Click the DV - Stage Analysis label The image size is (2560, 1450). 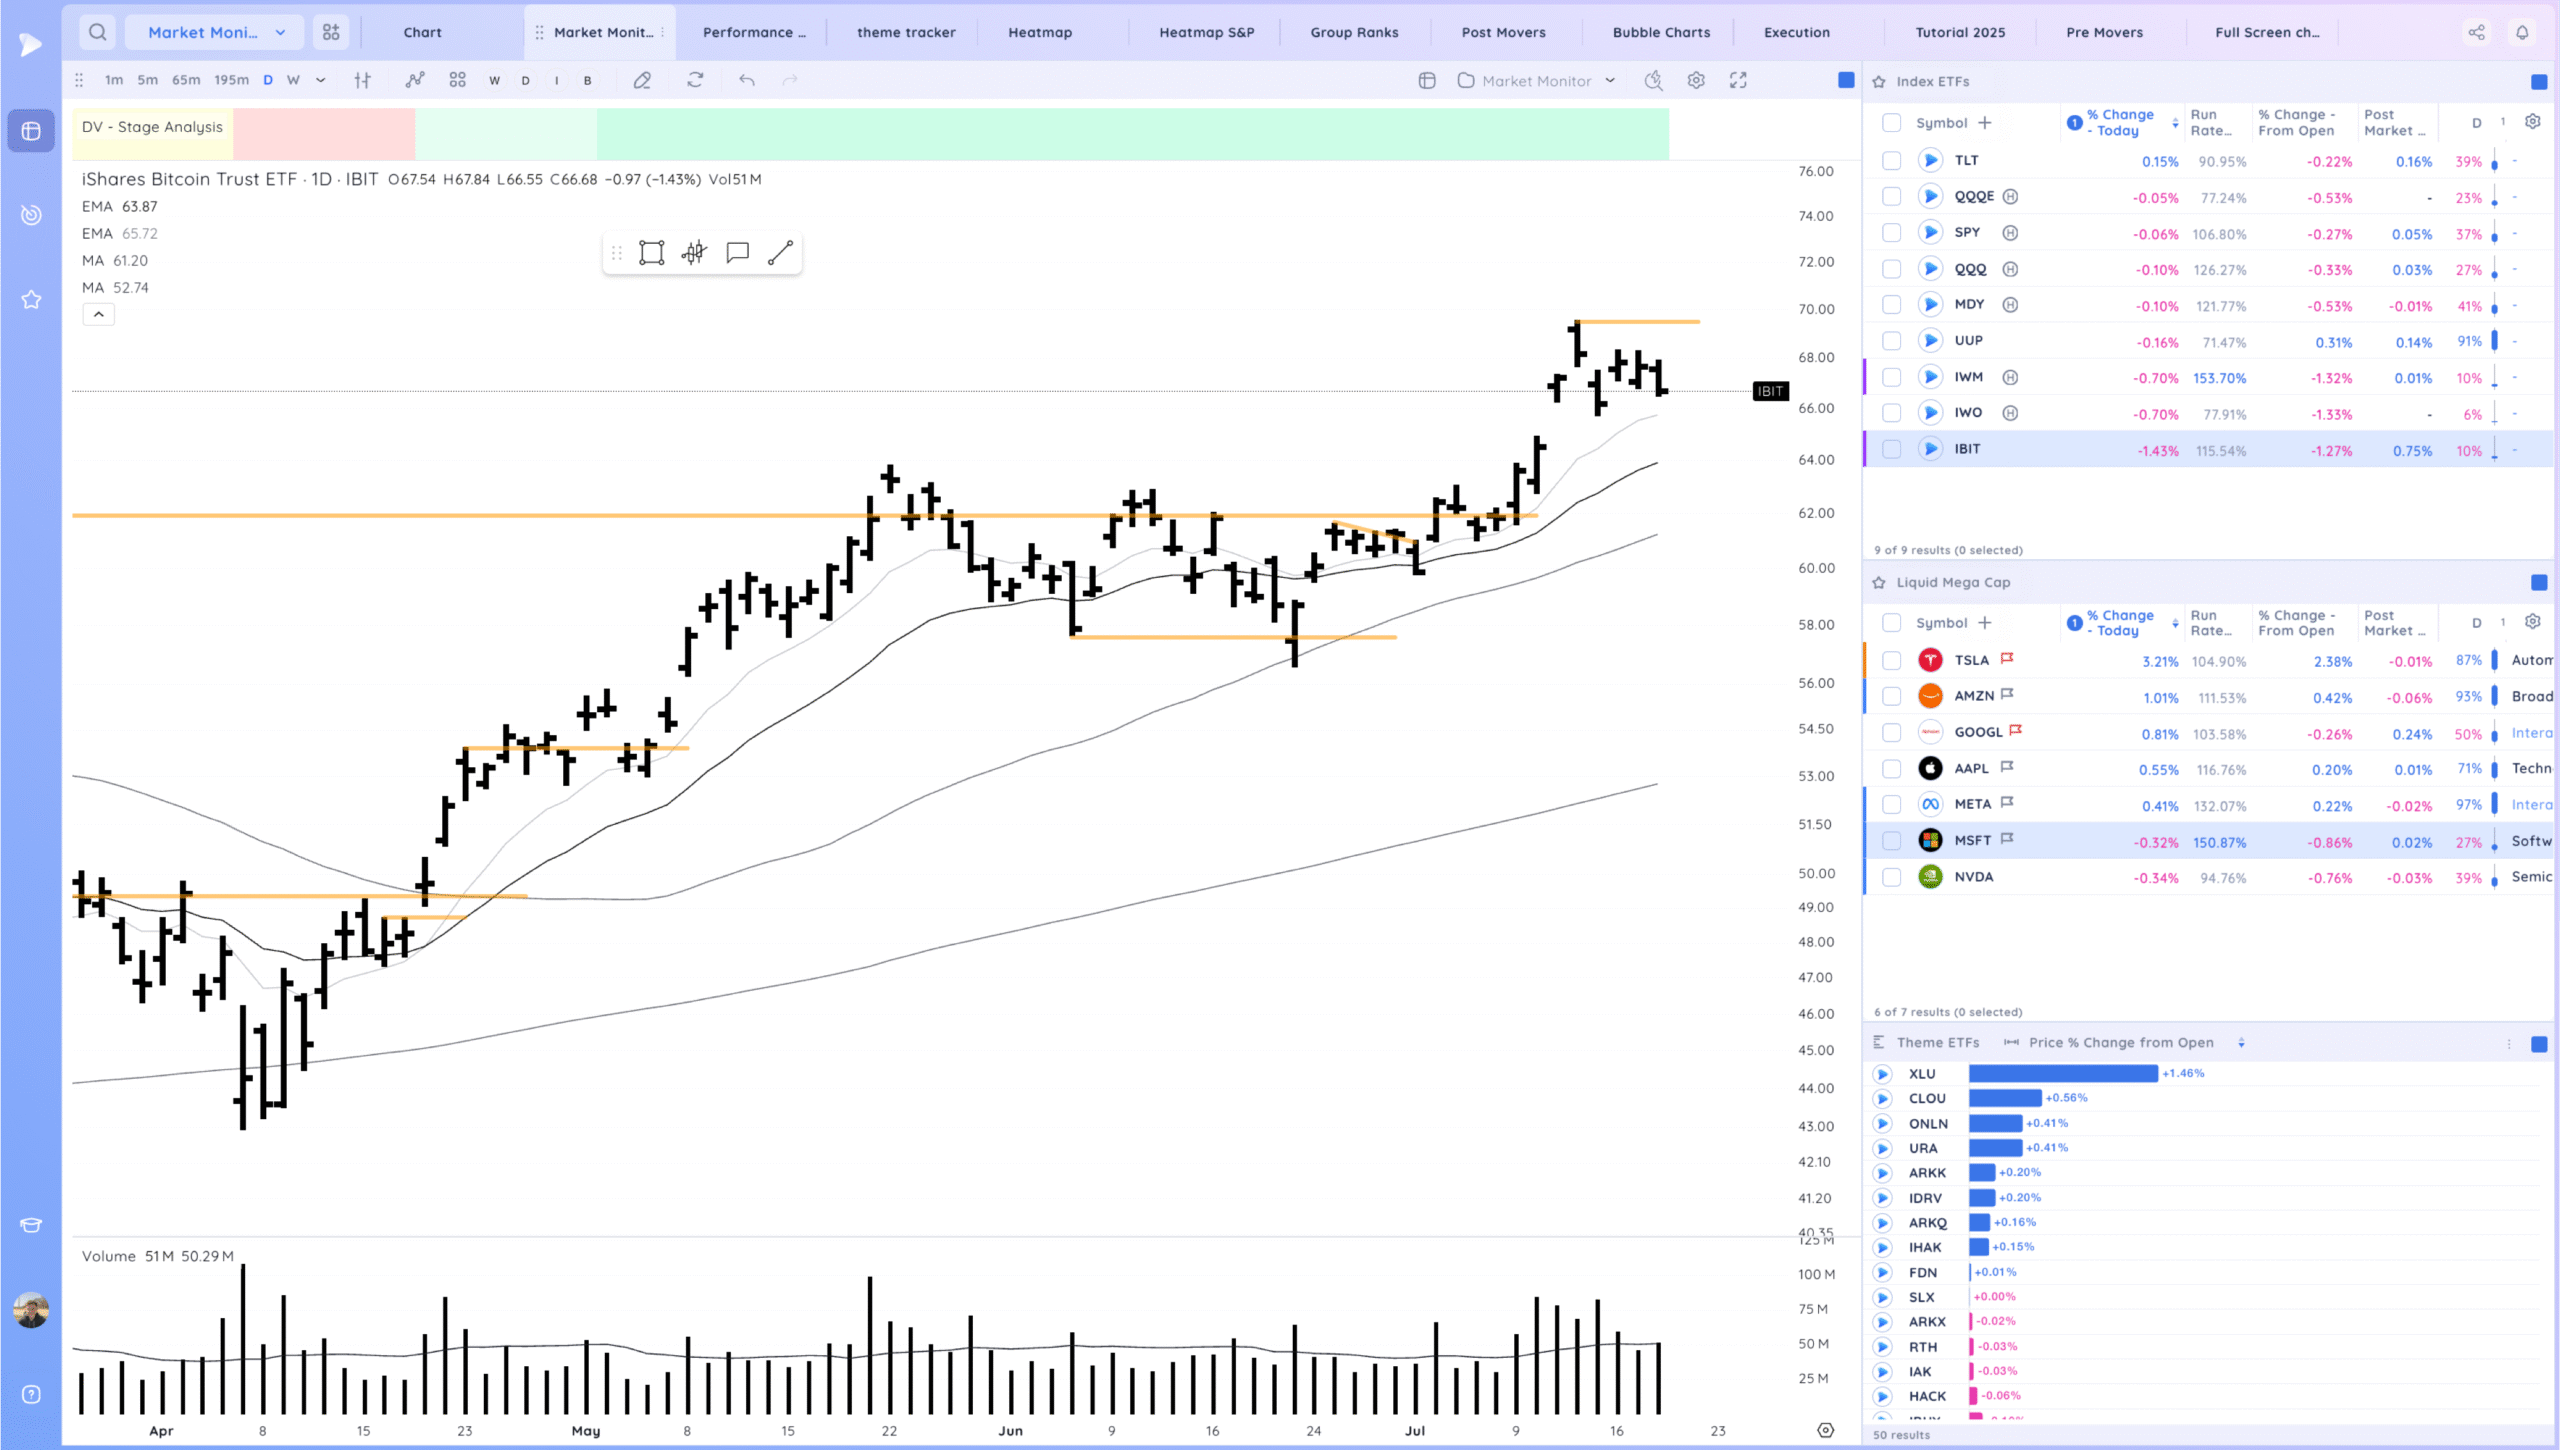coord(152,127)
